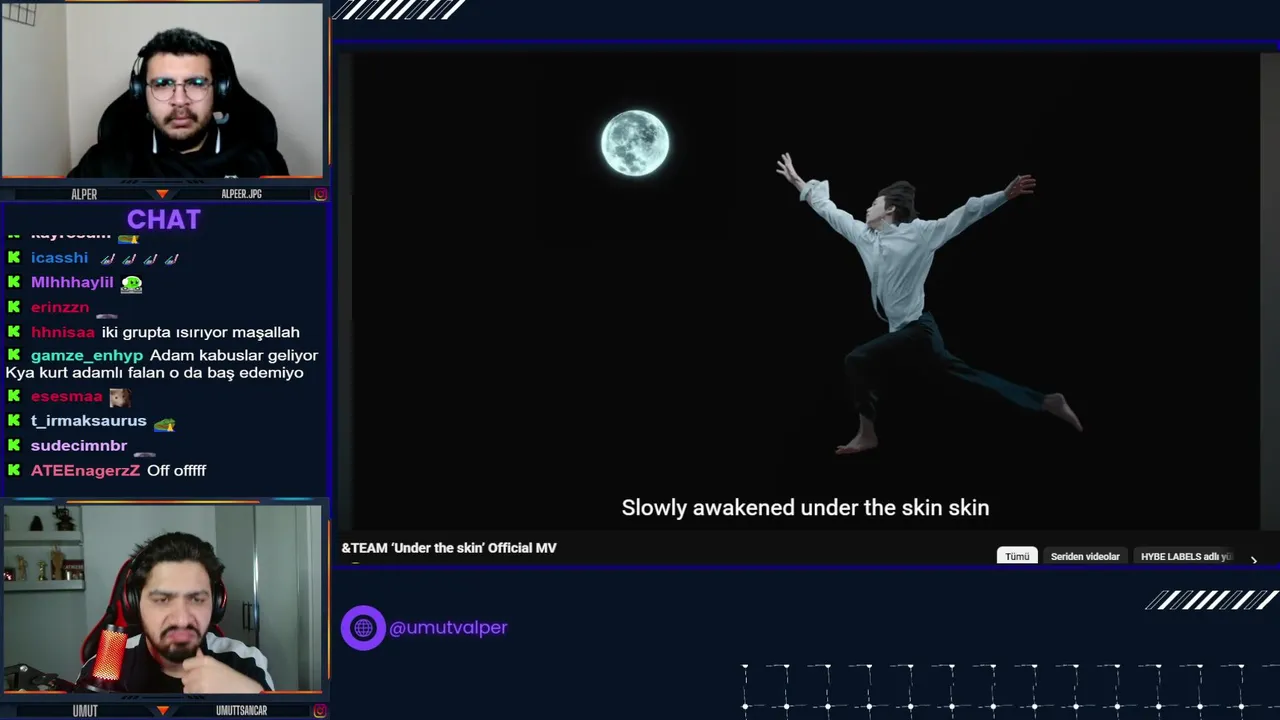Click the CHAT header label
The height and width of the screenshot is (720, 1280).
click(x=164, y=220)
